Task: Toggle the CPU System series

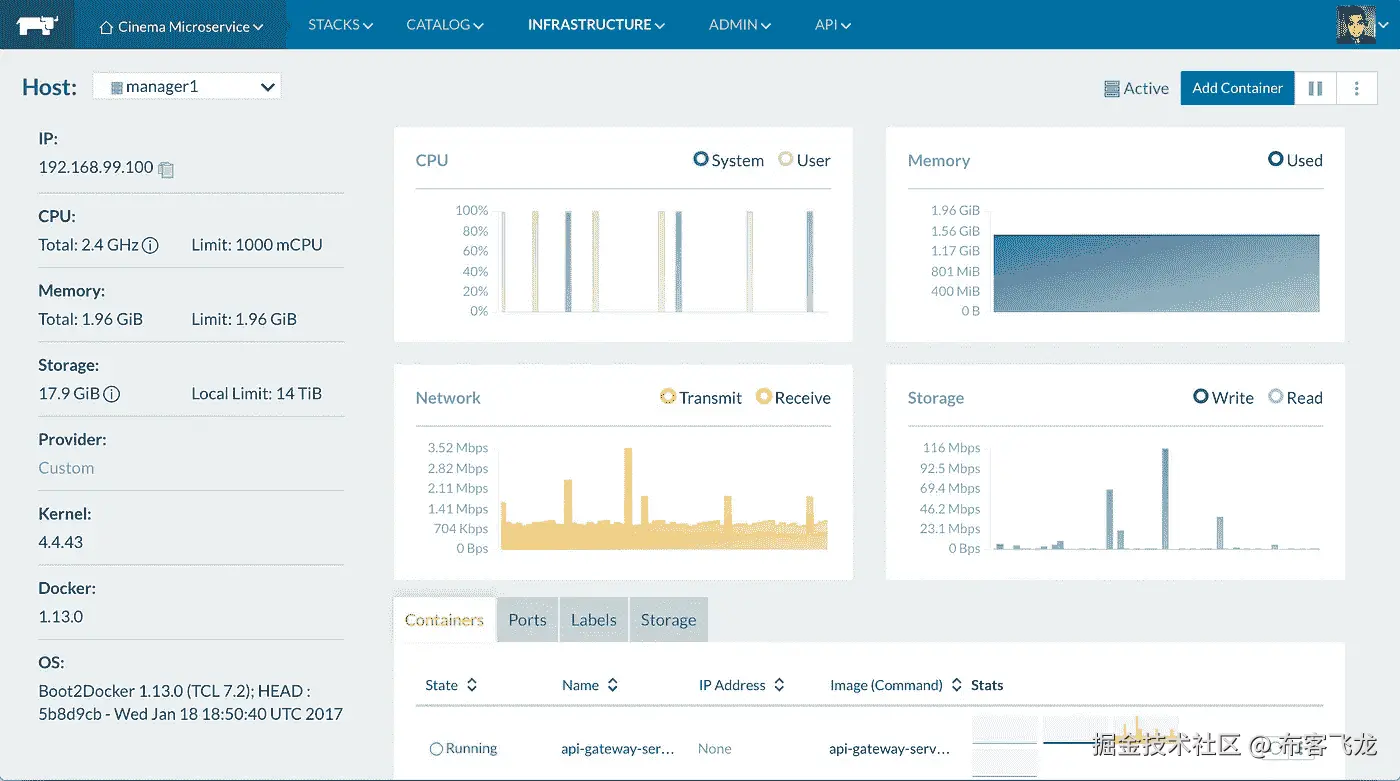Action: (728, 160)
